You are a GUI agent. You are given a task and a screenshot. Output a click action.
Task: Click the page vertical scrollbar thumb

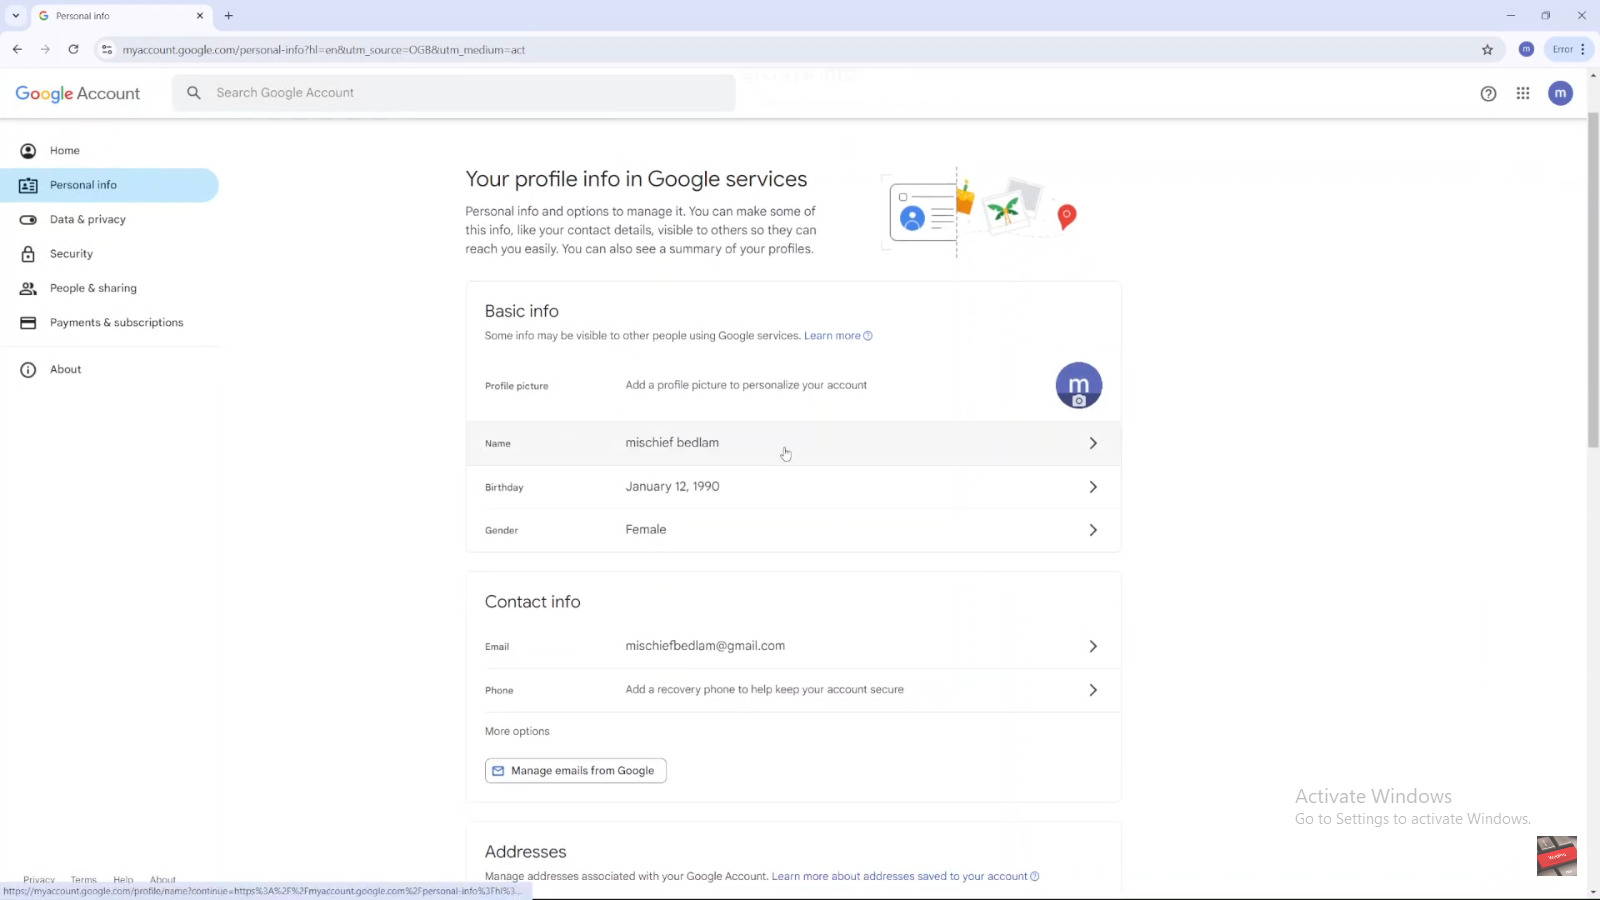tap(1593, 279)
